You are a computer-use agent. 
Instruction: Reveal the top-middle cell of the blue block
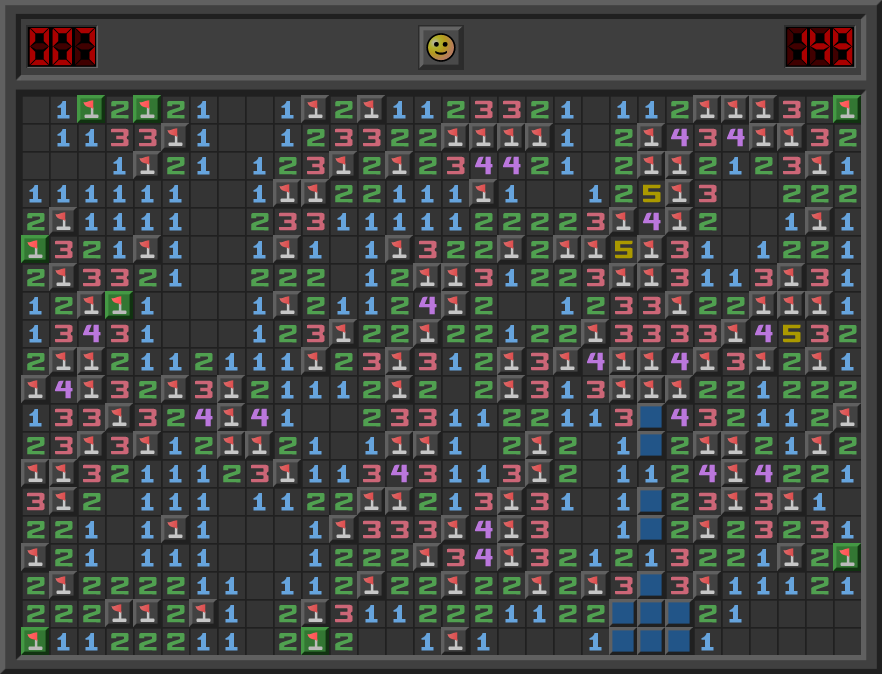651,613
